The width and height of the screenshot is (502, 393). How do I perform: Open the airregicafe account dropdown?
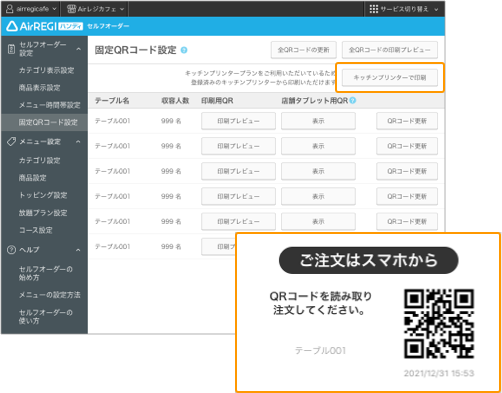[x=31, y=9]
